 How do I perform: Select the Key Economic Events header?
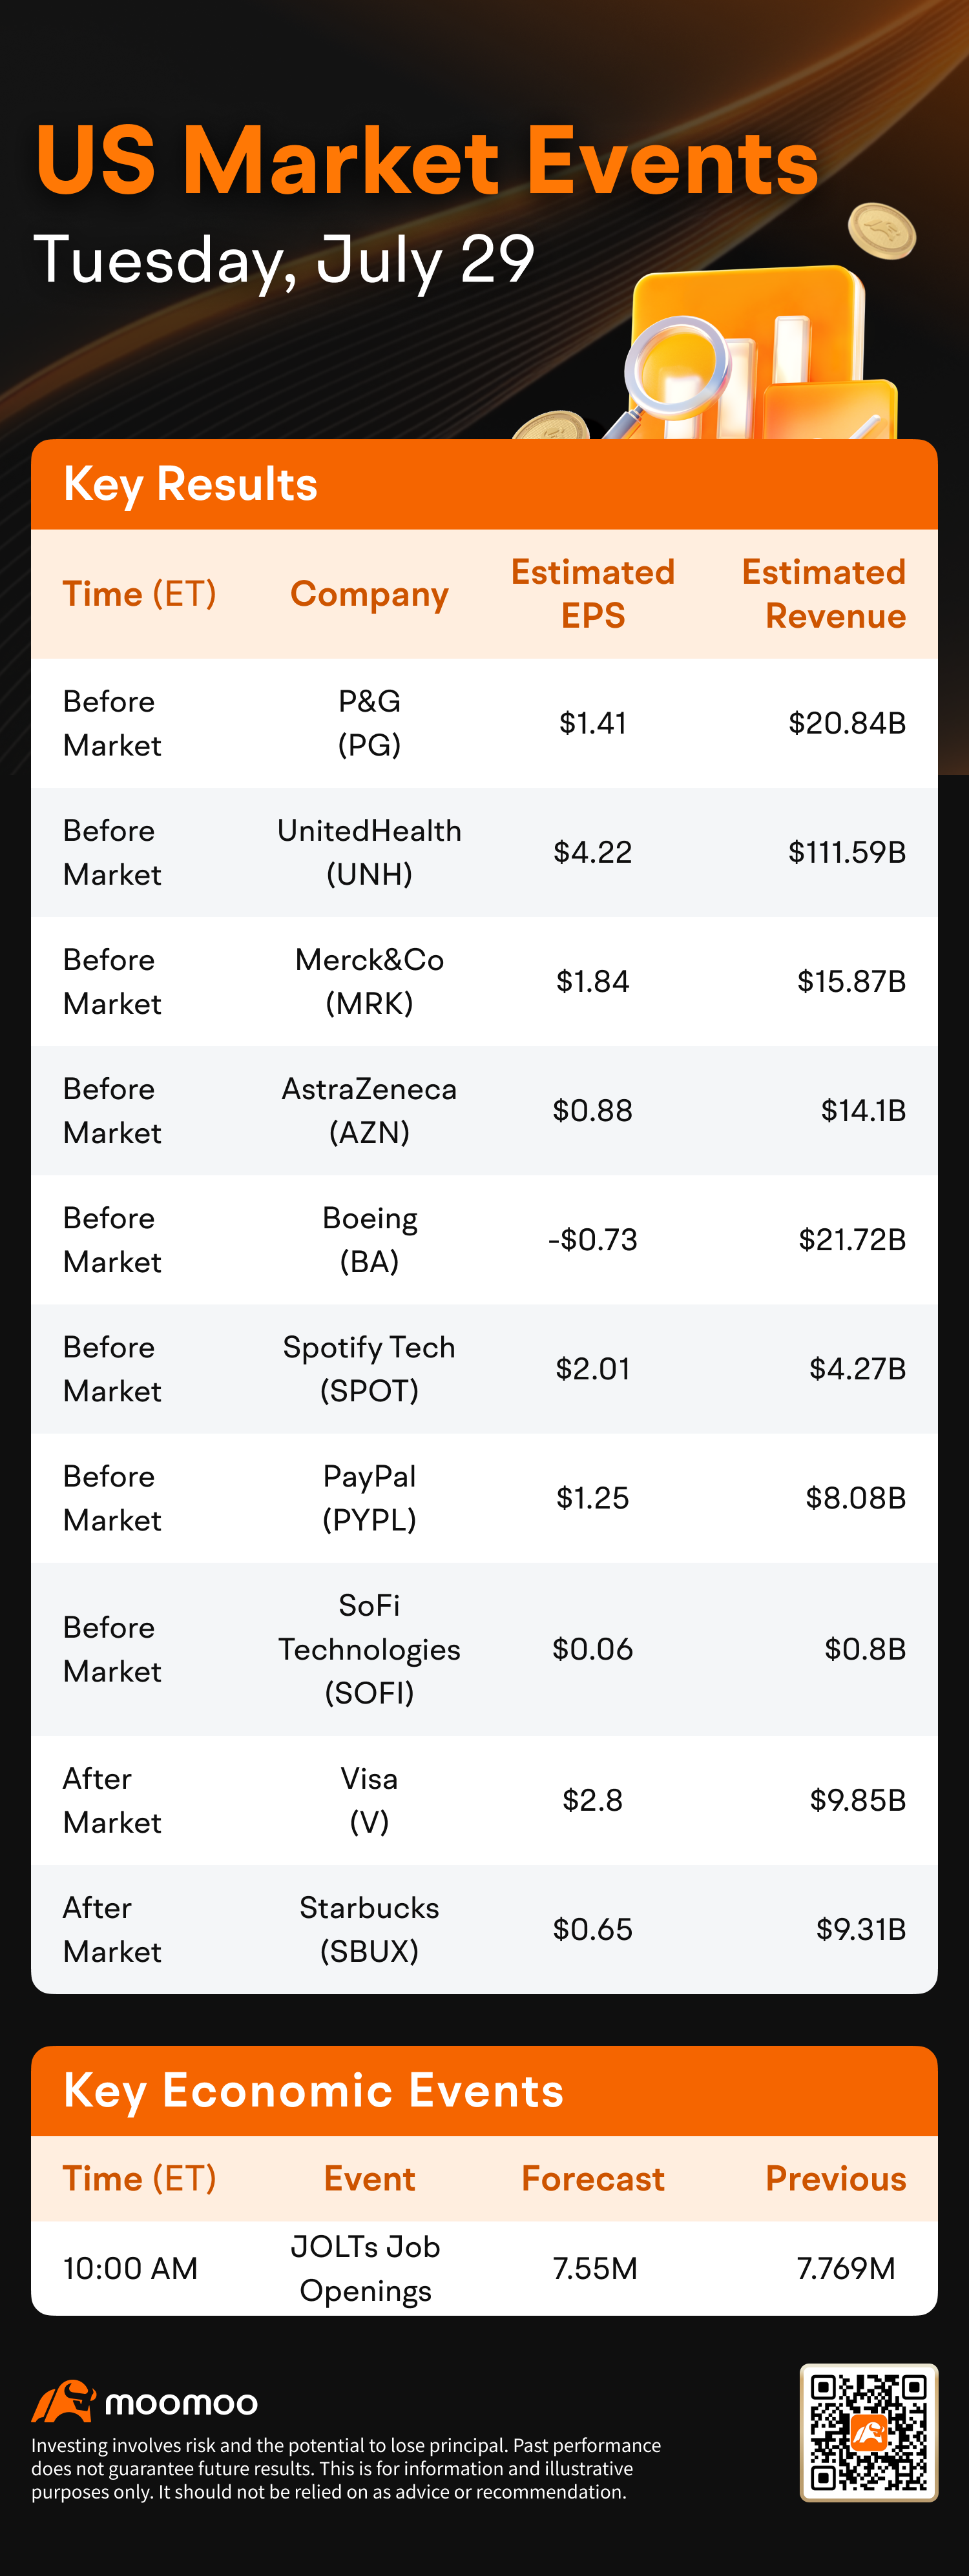tap(313, 2091)
